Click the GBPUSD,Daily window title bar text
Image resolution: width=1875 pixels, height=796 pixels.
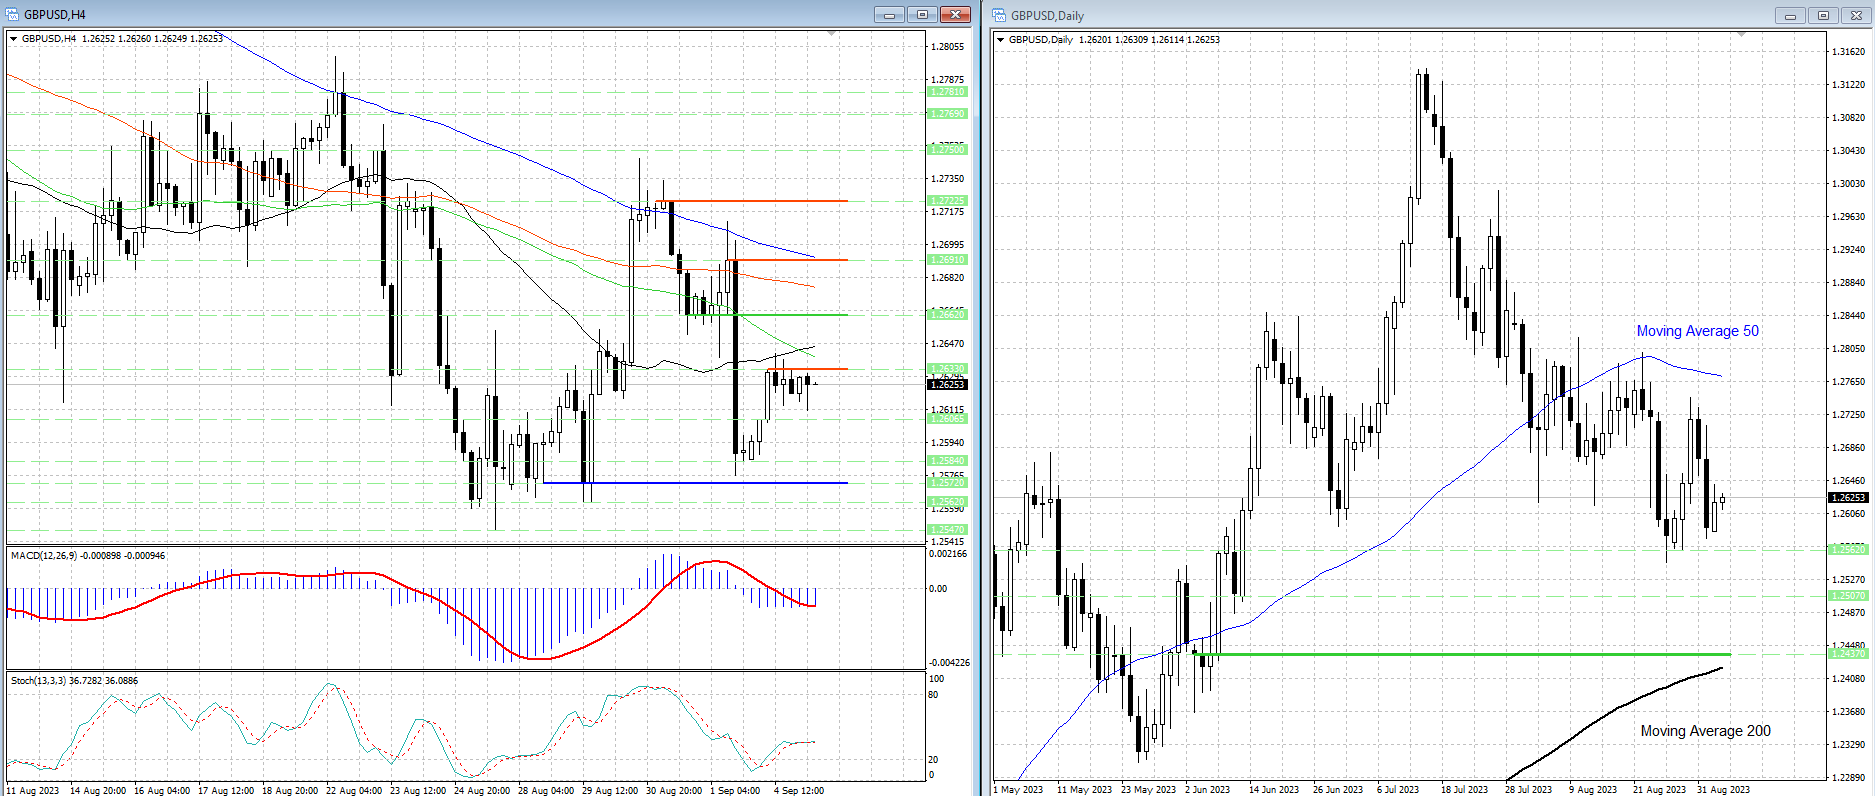pos(1047,16)
